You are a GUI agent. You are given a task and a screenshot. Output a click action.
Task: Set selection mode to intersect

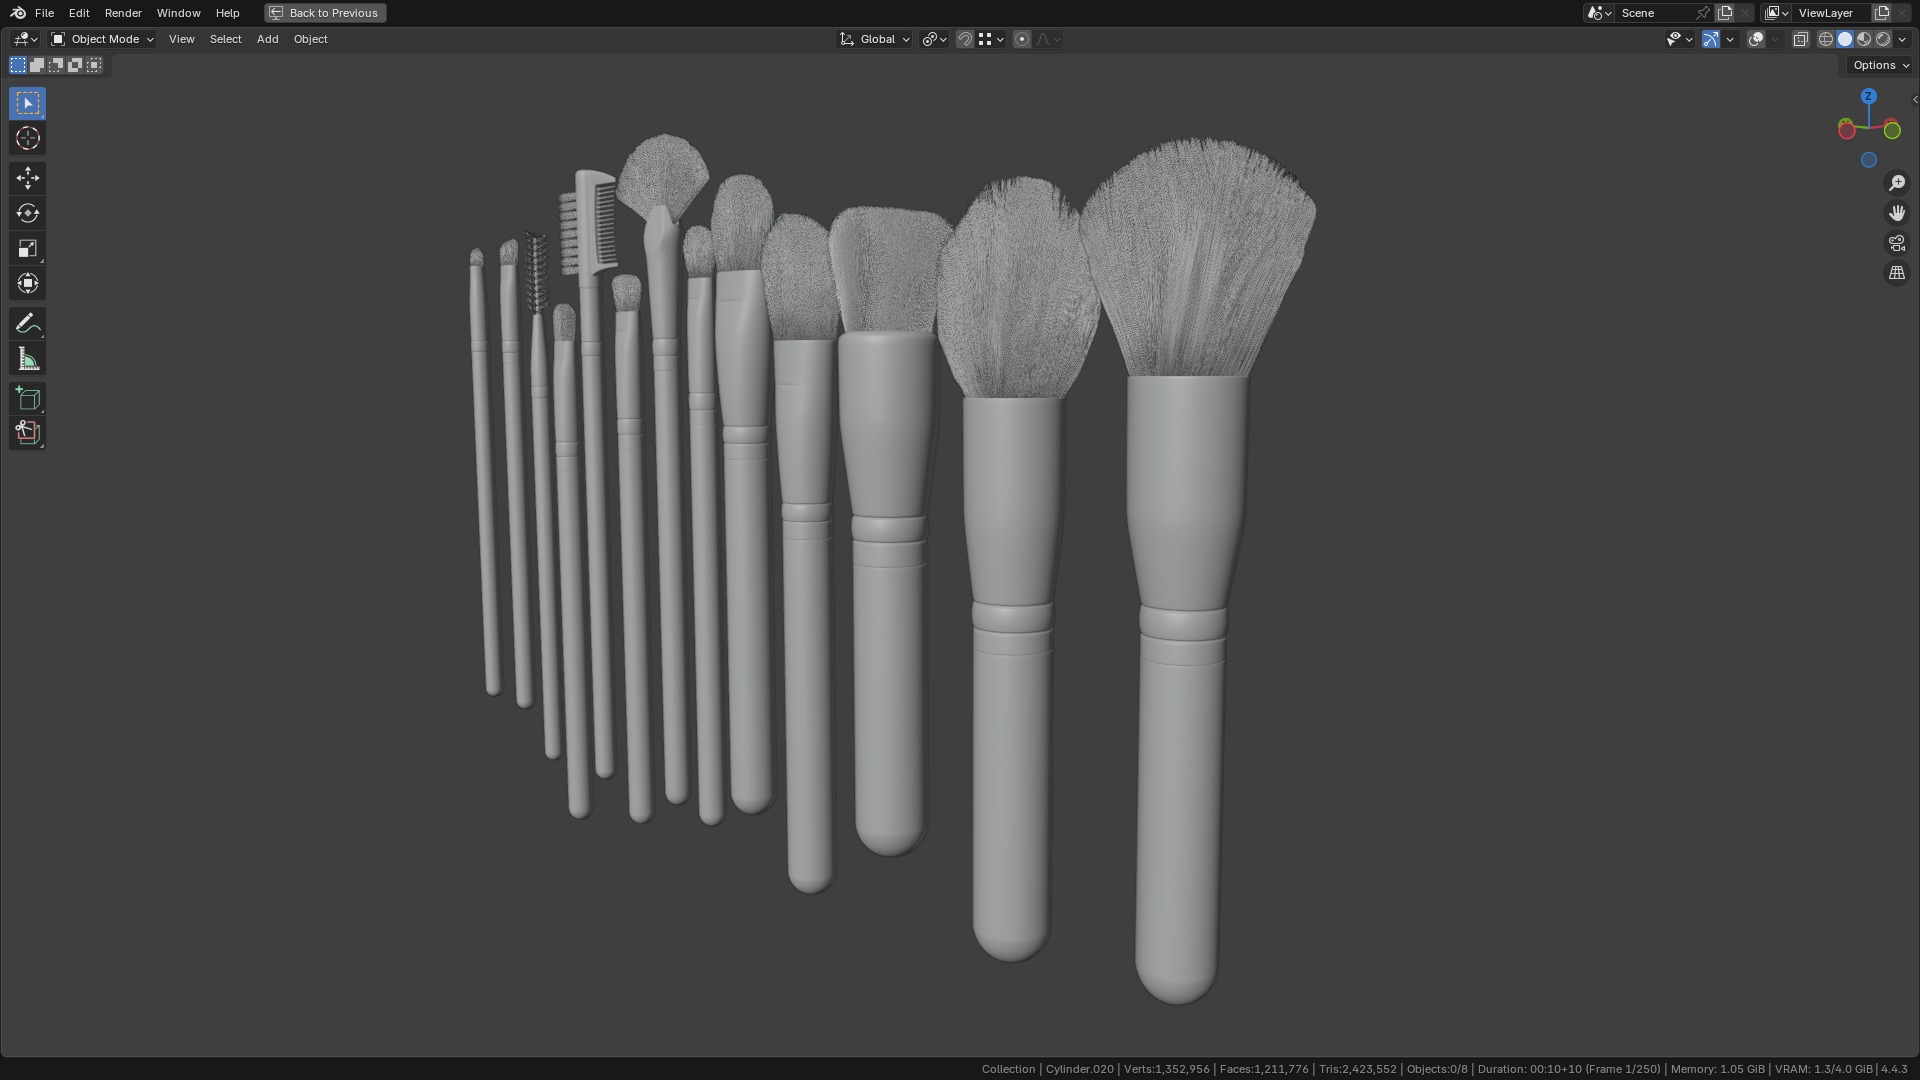94,65
